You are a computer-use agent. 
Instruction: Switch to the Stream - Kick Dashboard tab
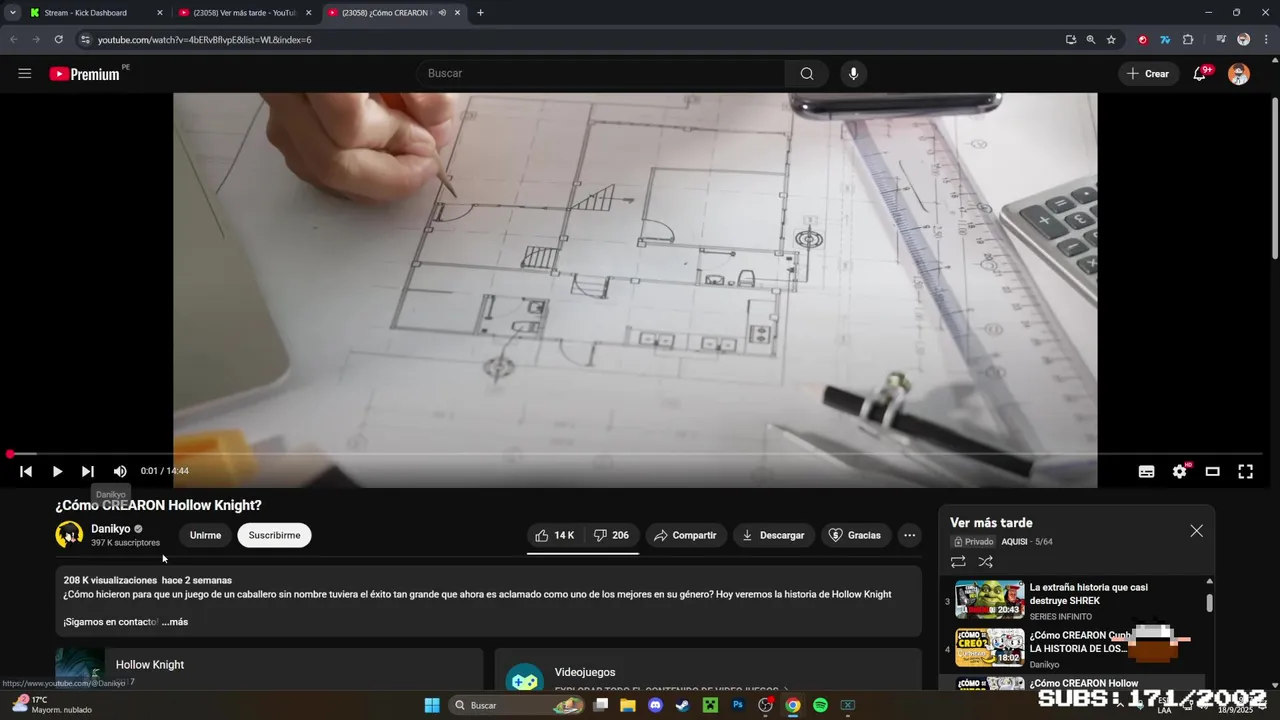pos(85,13)
